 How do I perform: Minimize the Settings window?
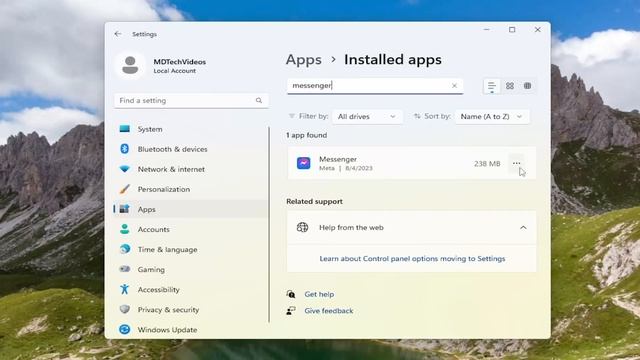coord(487,30)
